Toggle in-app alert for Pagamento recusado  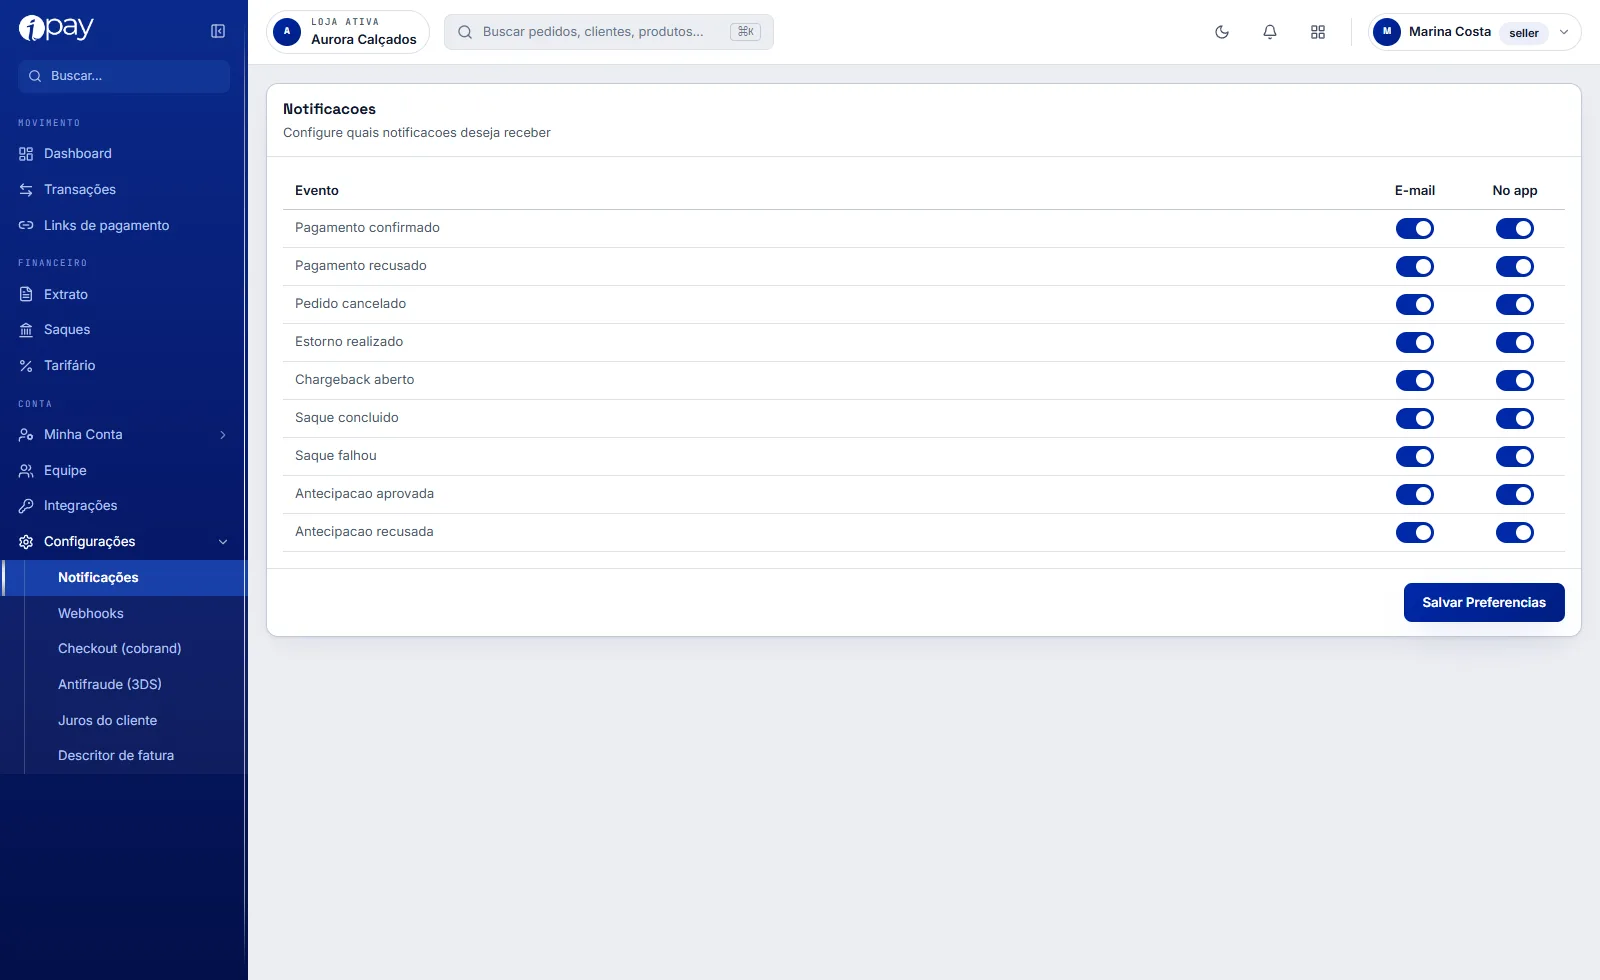pos(1515,267)
